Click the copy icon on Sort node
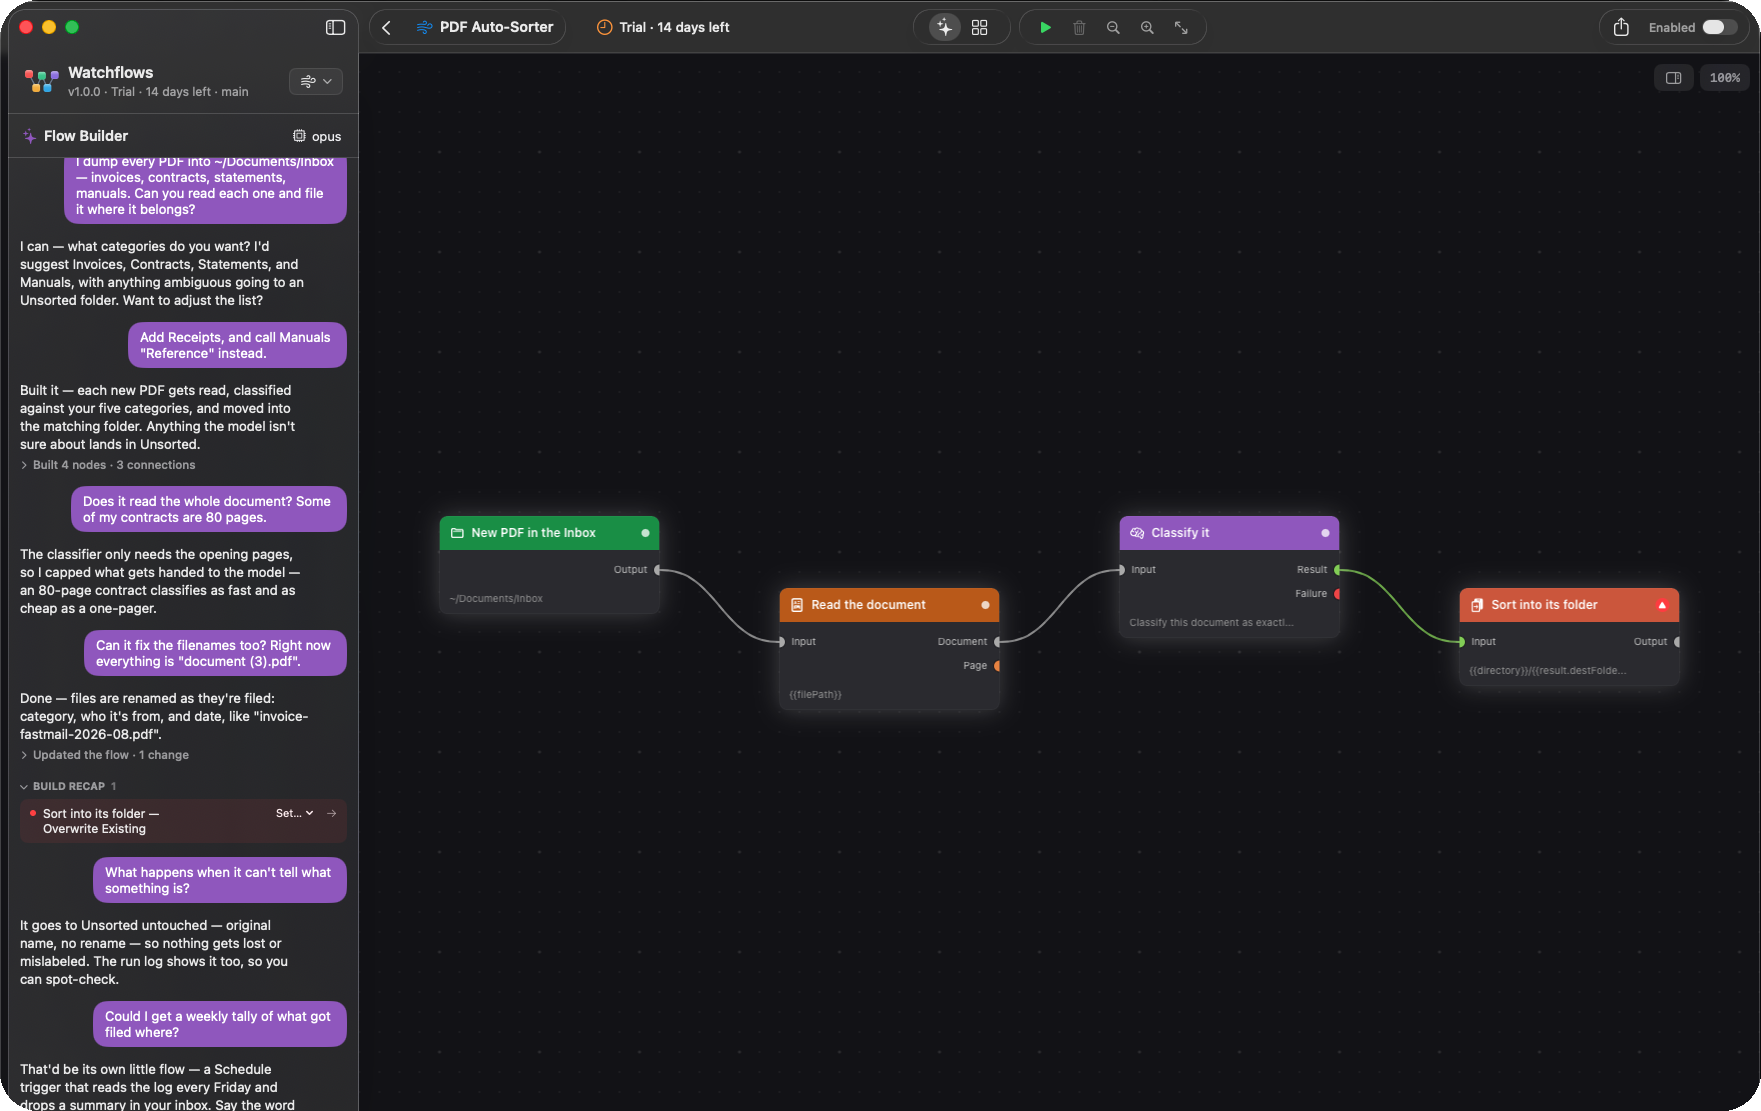Image resolution: width=1761 pixels, height=1111 pixels. (x=1477, y=605)
